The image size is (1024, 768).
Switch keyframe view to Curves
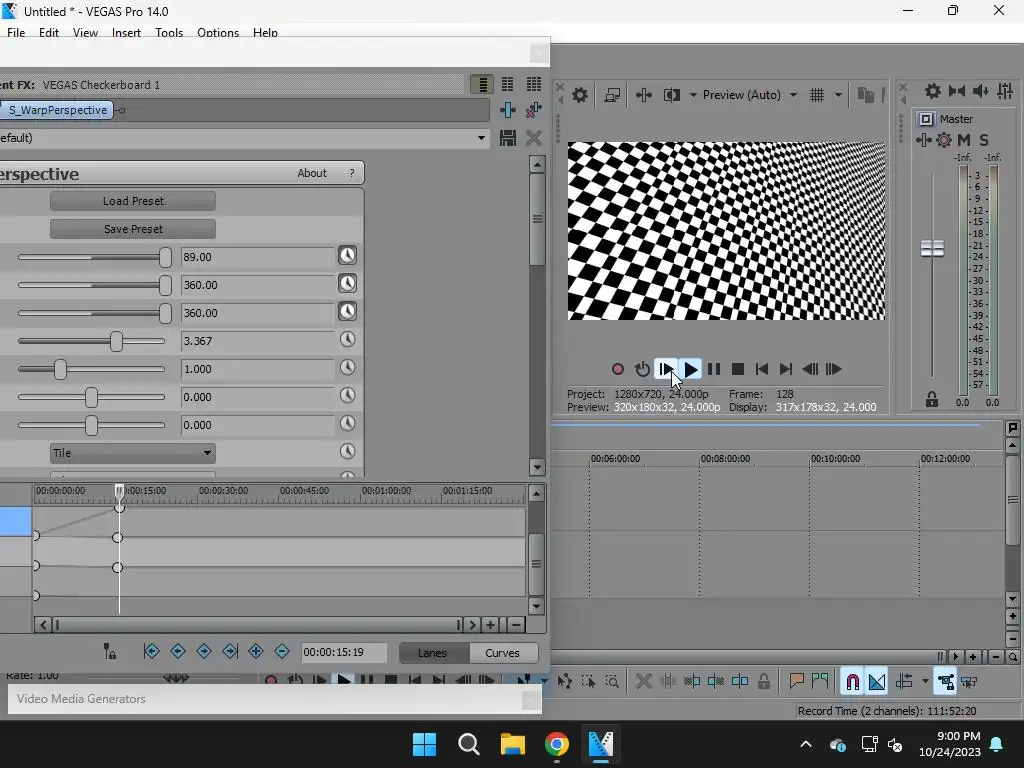[x=502, y=653]
